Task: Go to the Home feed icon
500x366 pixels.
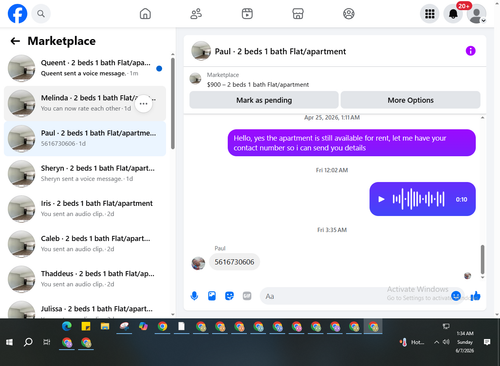Action: [145, 14]
